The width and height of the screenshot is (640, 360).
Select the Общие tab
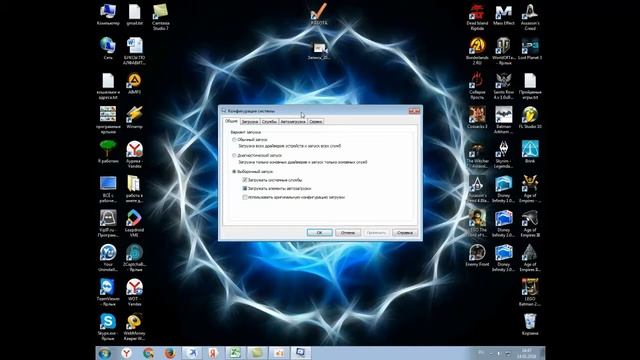(x=231, y=121)
